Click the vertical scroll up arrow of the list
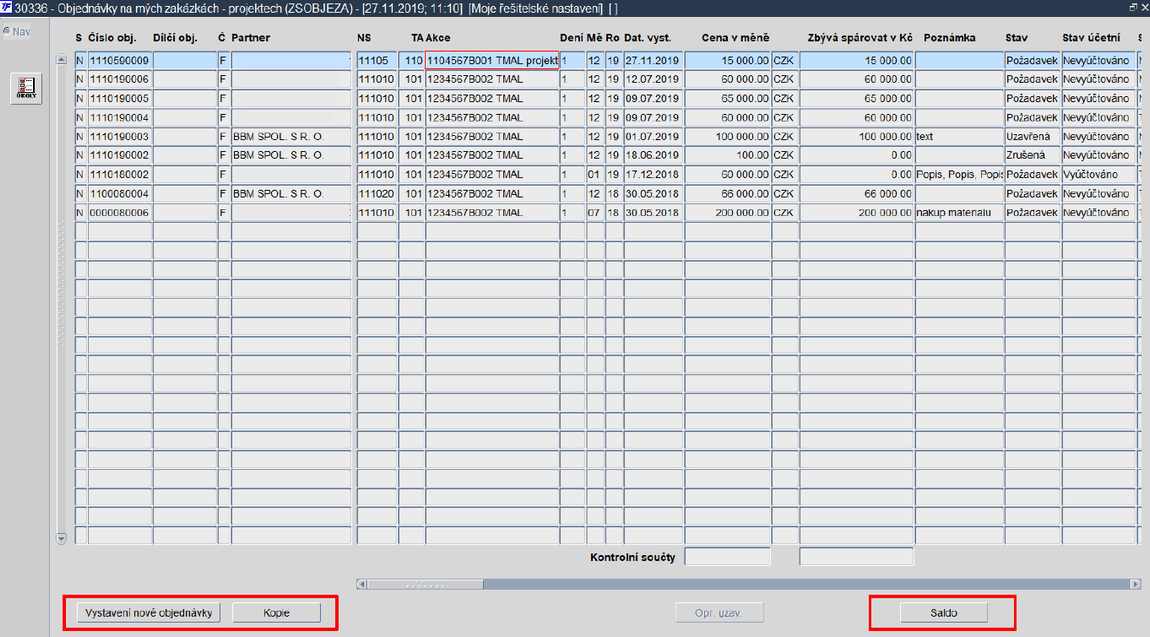This screenshot has width=1150, height=637. pos(62,59)
